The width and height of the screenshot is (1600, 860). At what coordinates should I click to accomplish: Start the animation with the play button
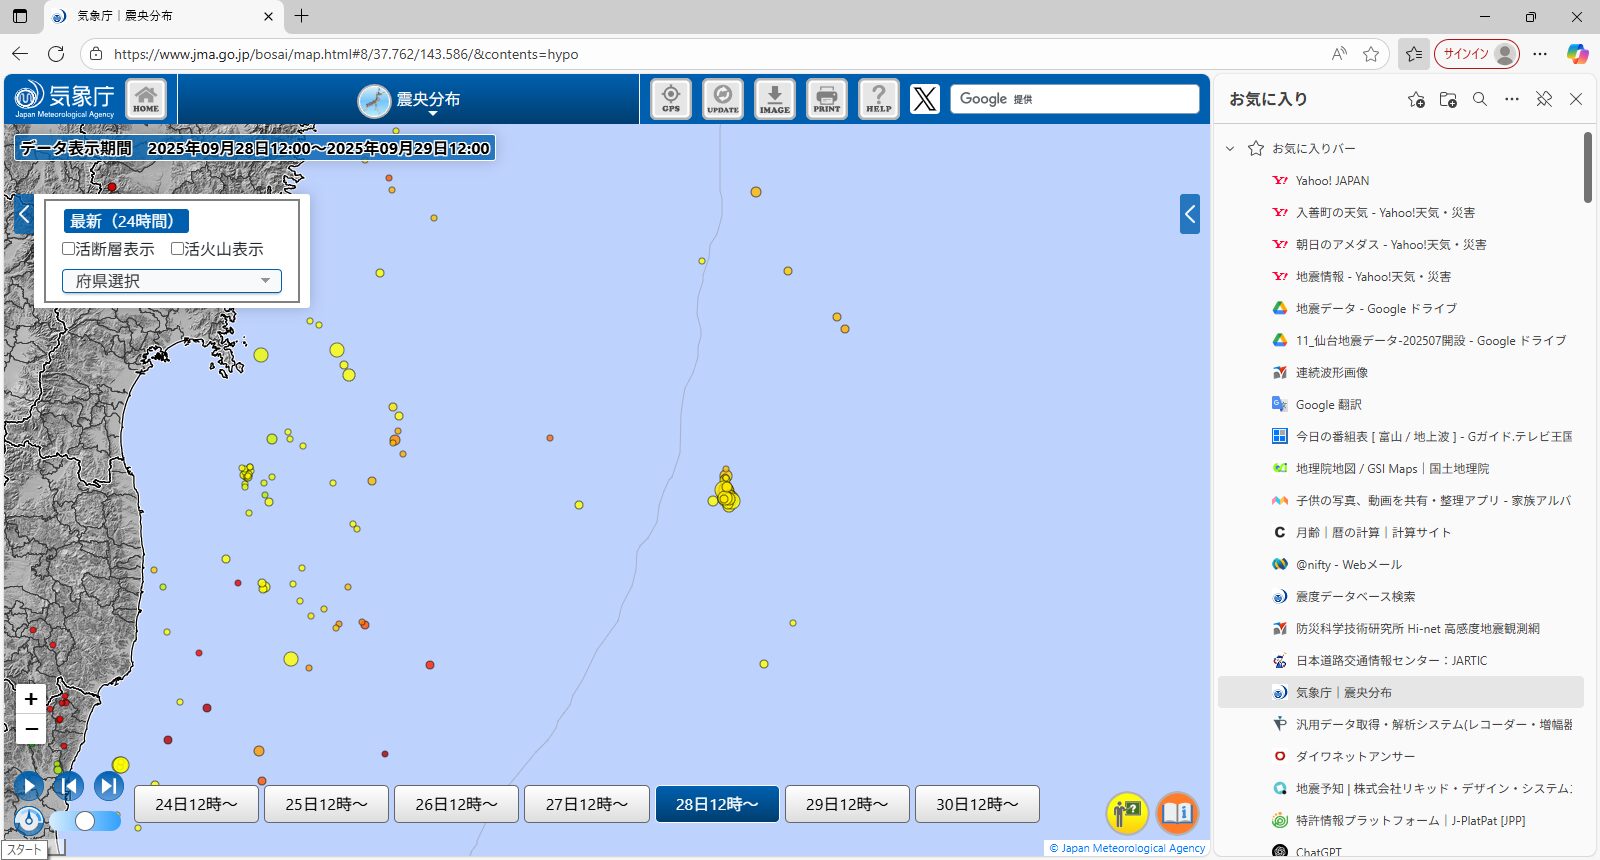tap(28, 786)
